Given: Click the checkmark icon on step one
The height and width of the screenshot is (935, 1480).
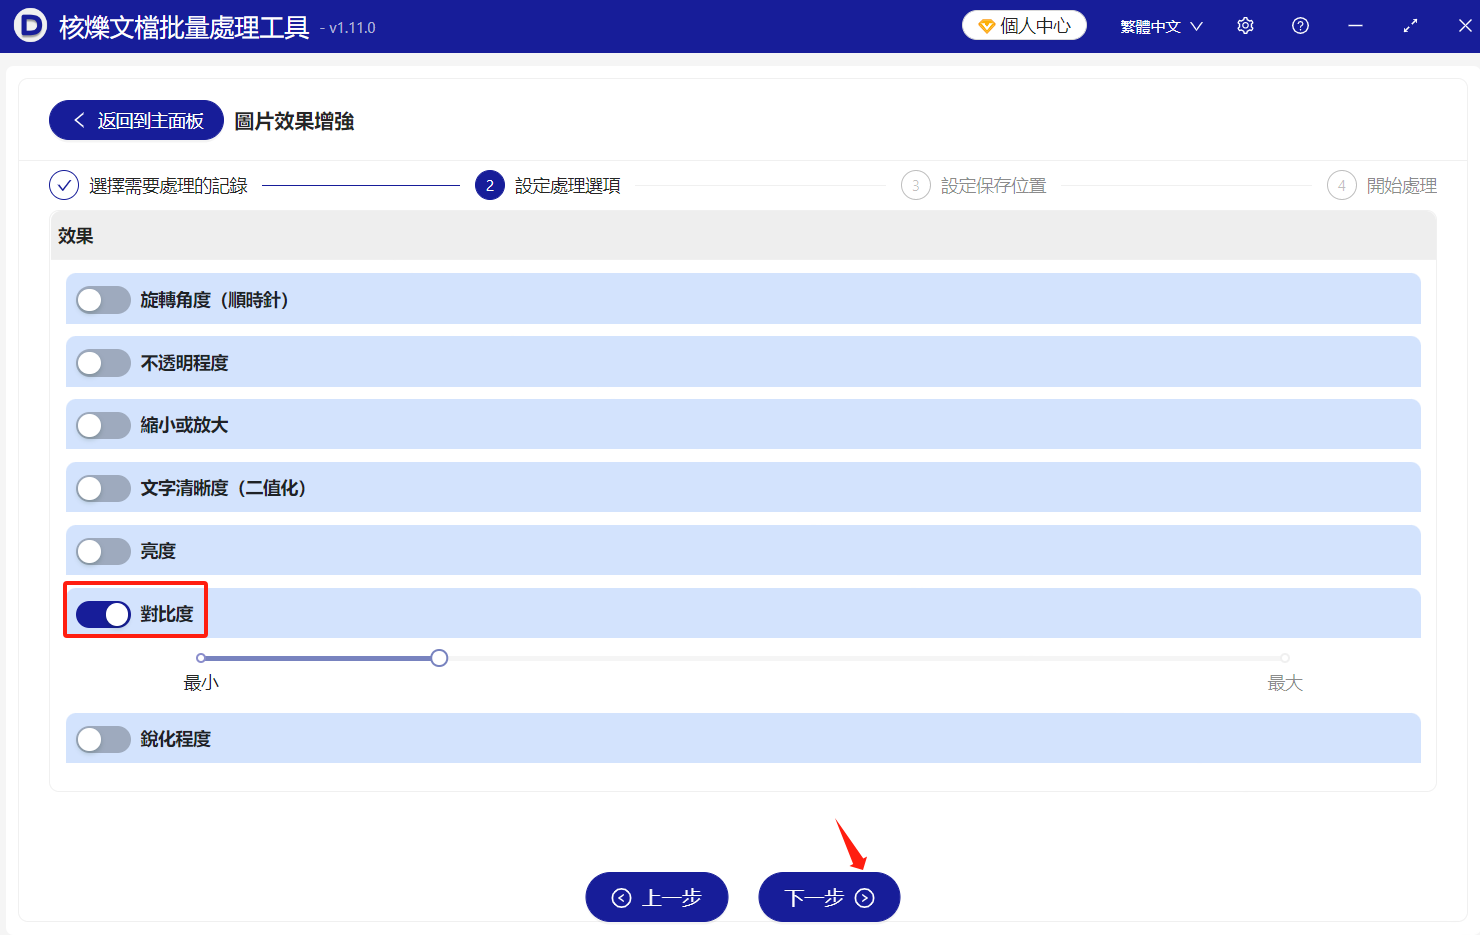Looking at the screenshot, I should (64, 185).
